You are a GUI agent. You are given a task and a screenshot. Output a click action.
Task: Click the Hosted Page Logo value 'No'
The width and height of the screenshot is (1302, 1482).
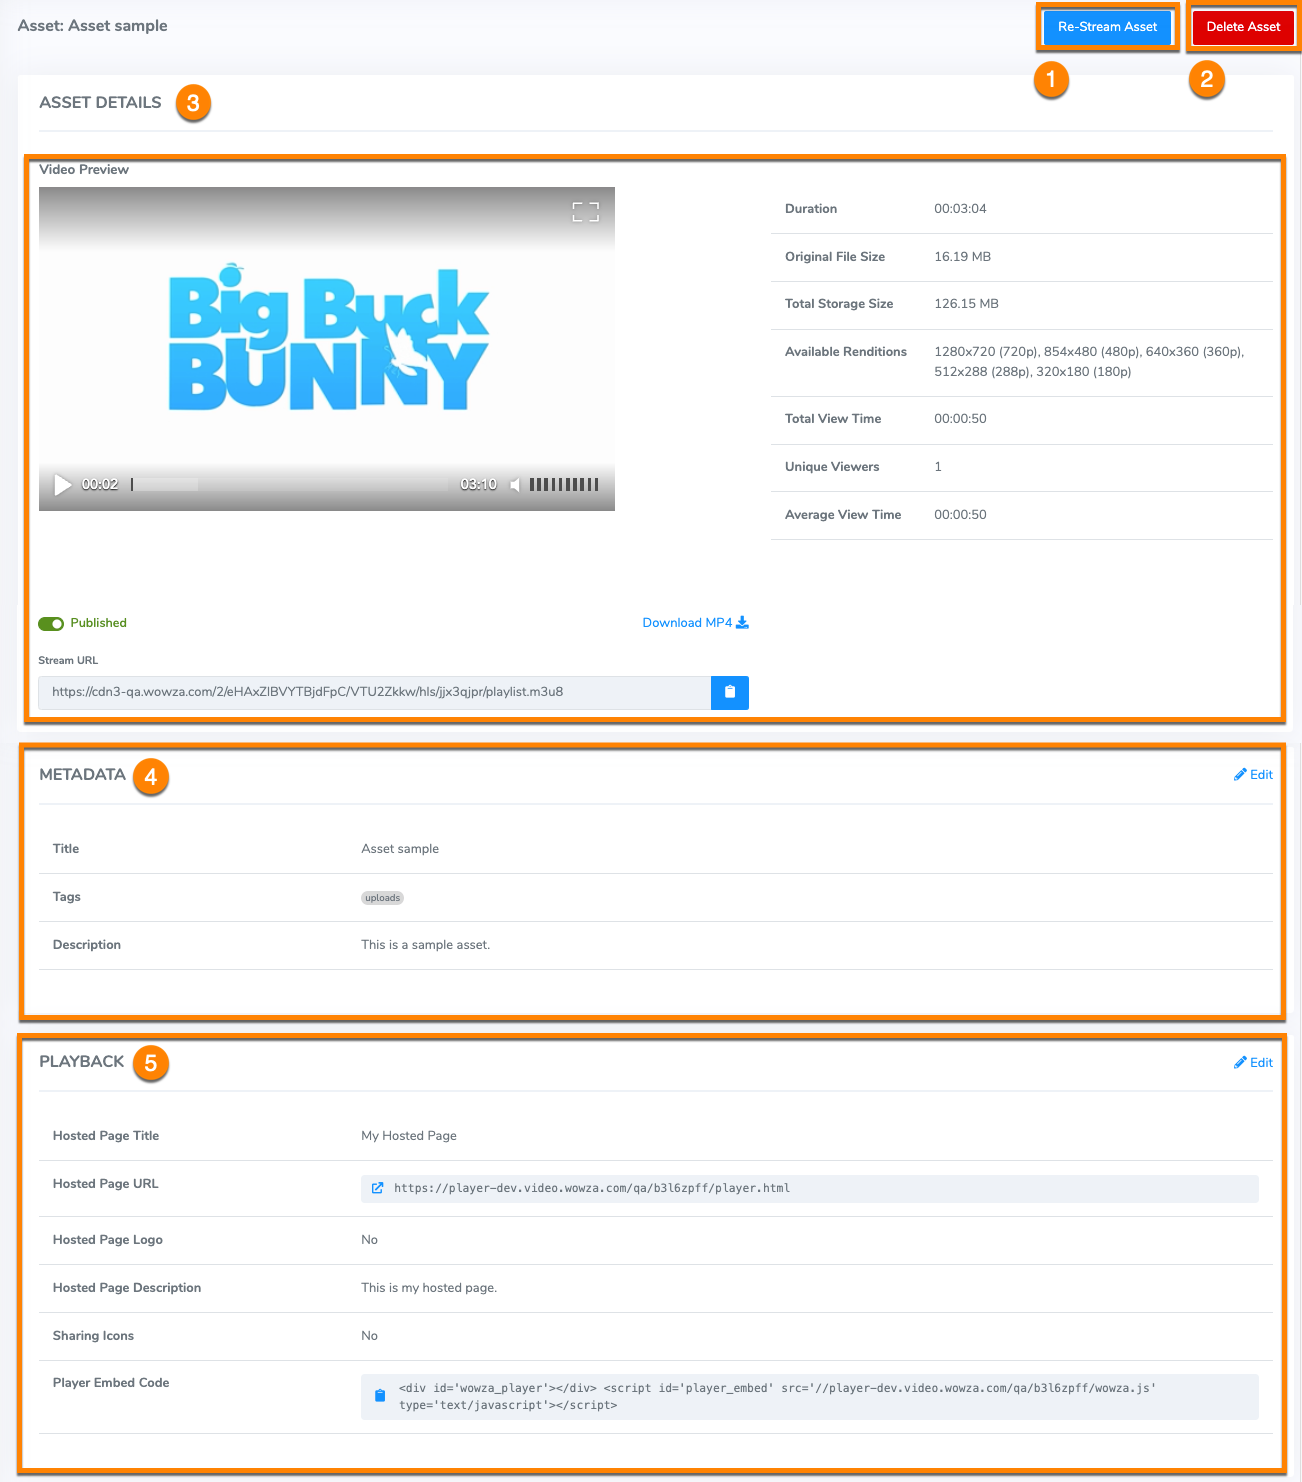(x=369, y=1240)
